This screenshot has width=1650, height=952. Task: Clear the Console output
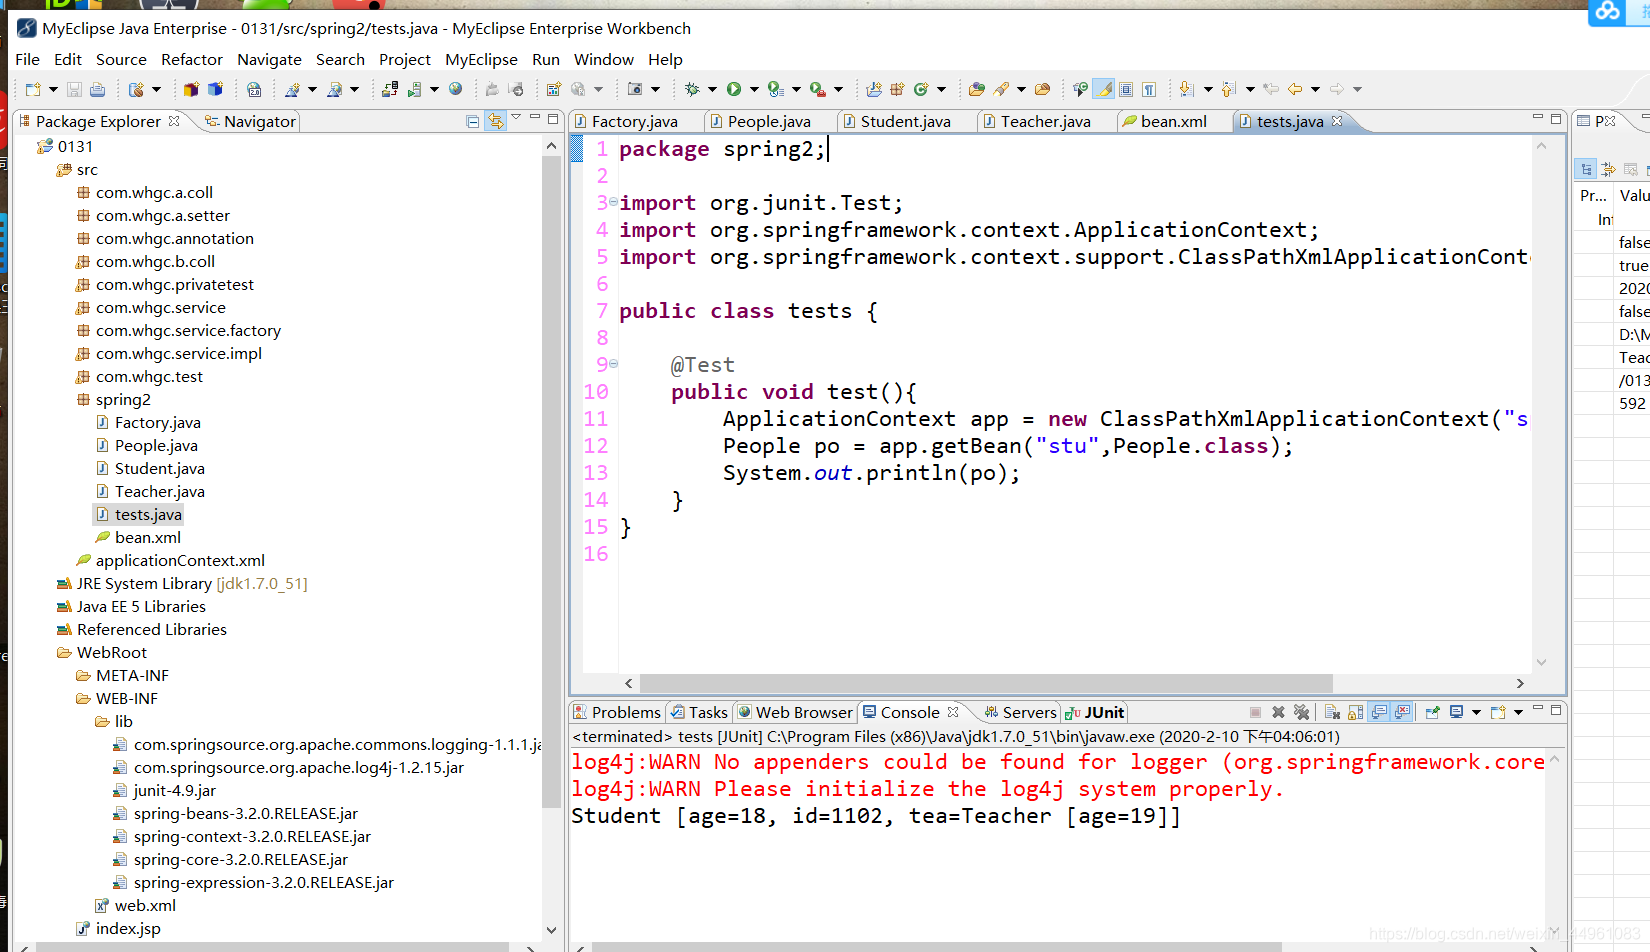click(x=1333, y=712)
